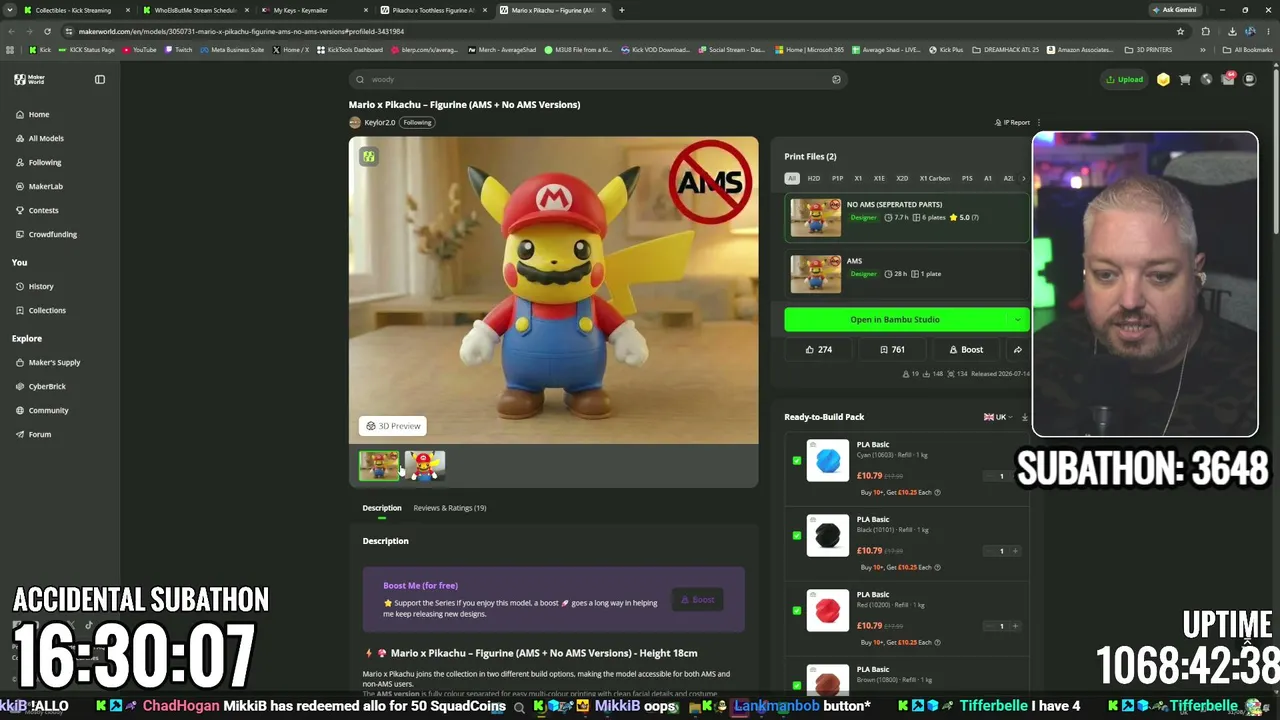Viewport: 1280px width, 720px height.
Task: Expand the browser tab search dropdown
Action: point(11,10)
